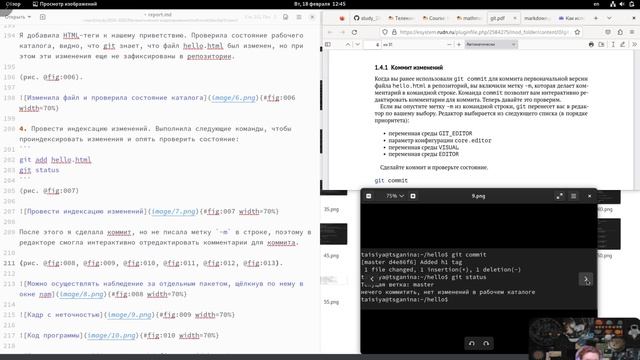This screenshot has height=360, width=640.
Task: Select PDF draw annotation tool
Action: pyautogui.click(x=623, y=44)
